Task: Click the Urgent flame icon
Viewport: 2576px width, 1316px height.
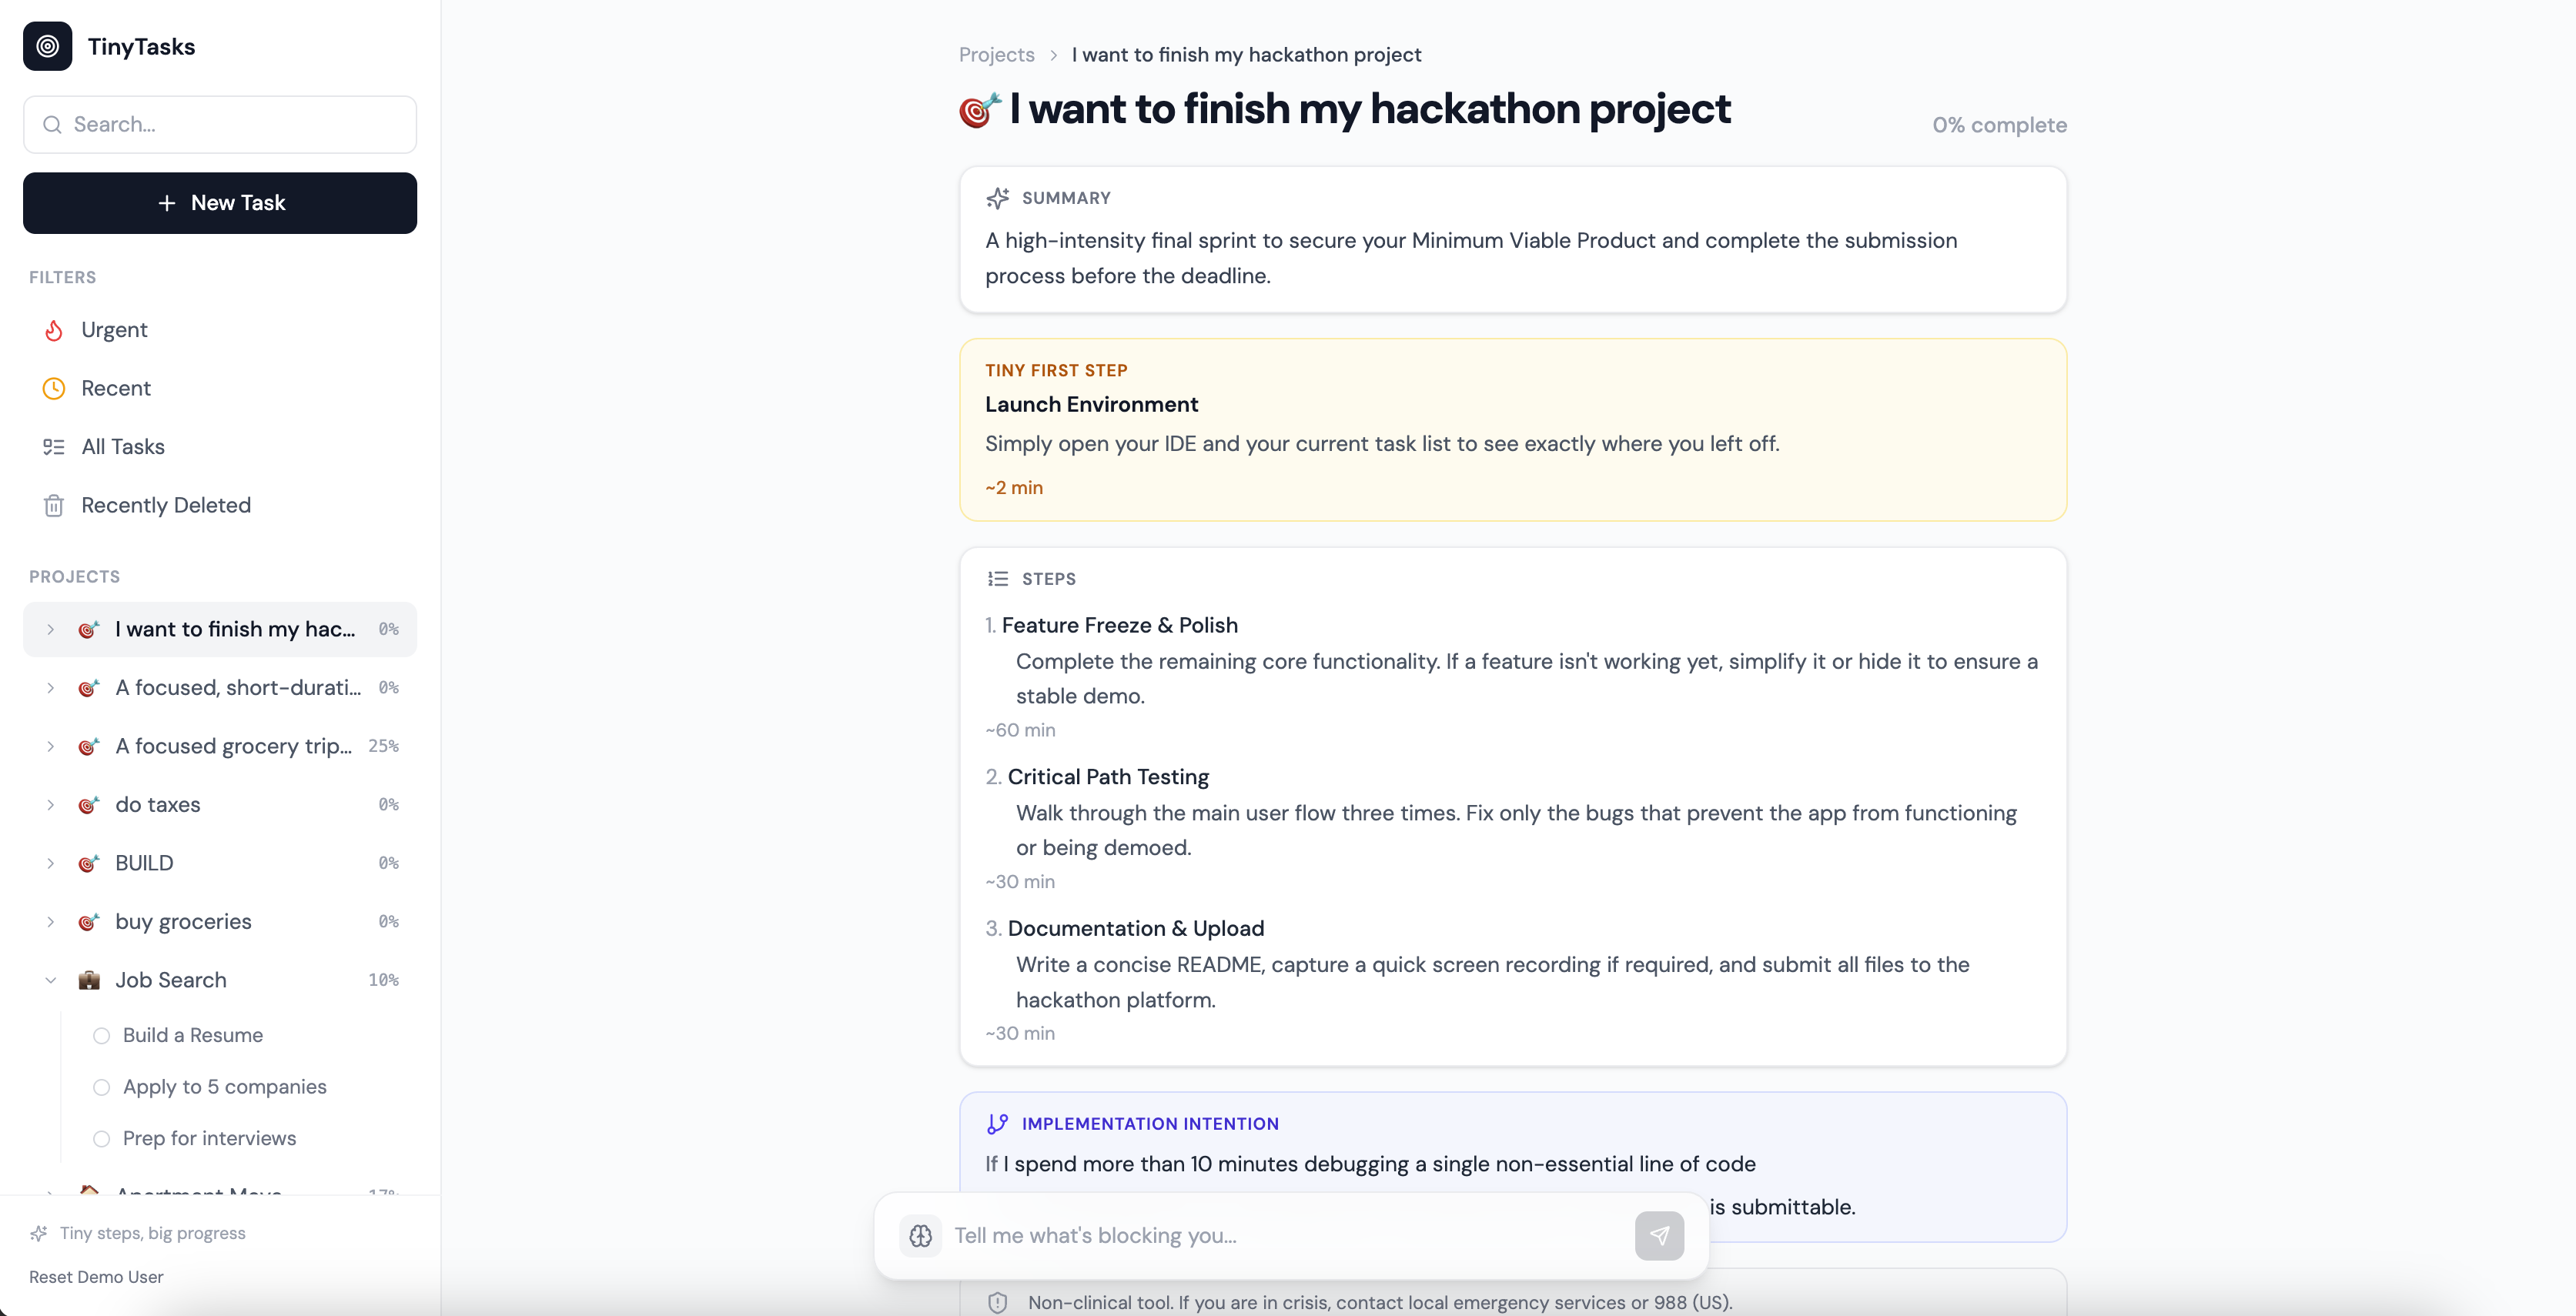Action: [54, 330]
